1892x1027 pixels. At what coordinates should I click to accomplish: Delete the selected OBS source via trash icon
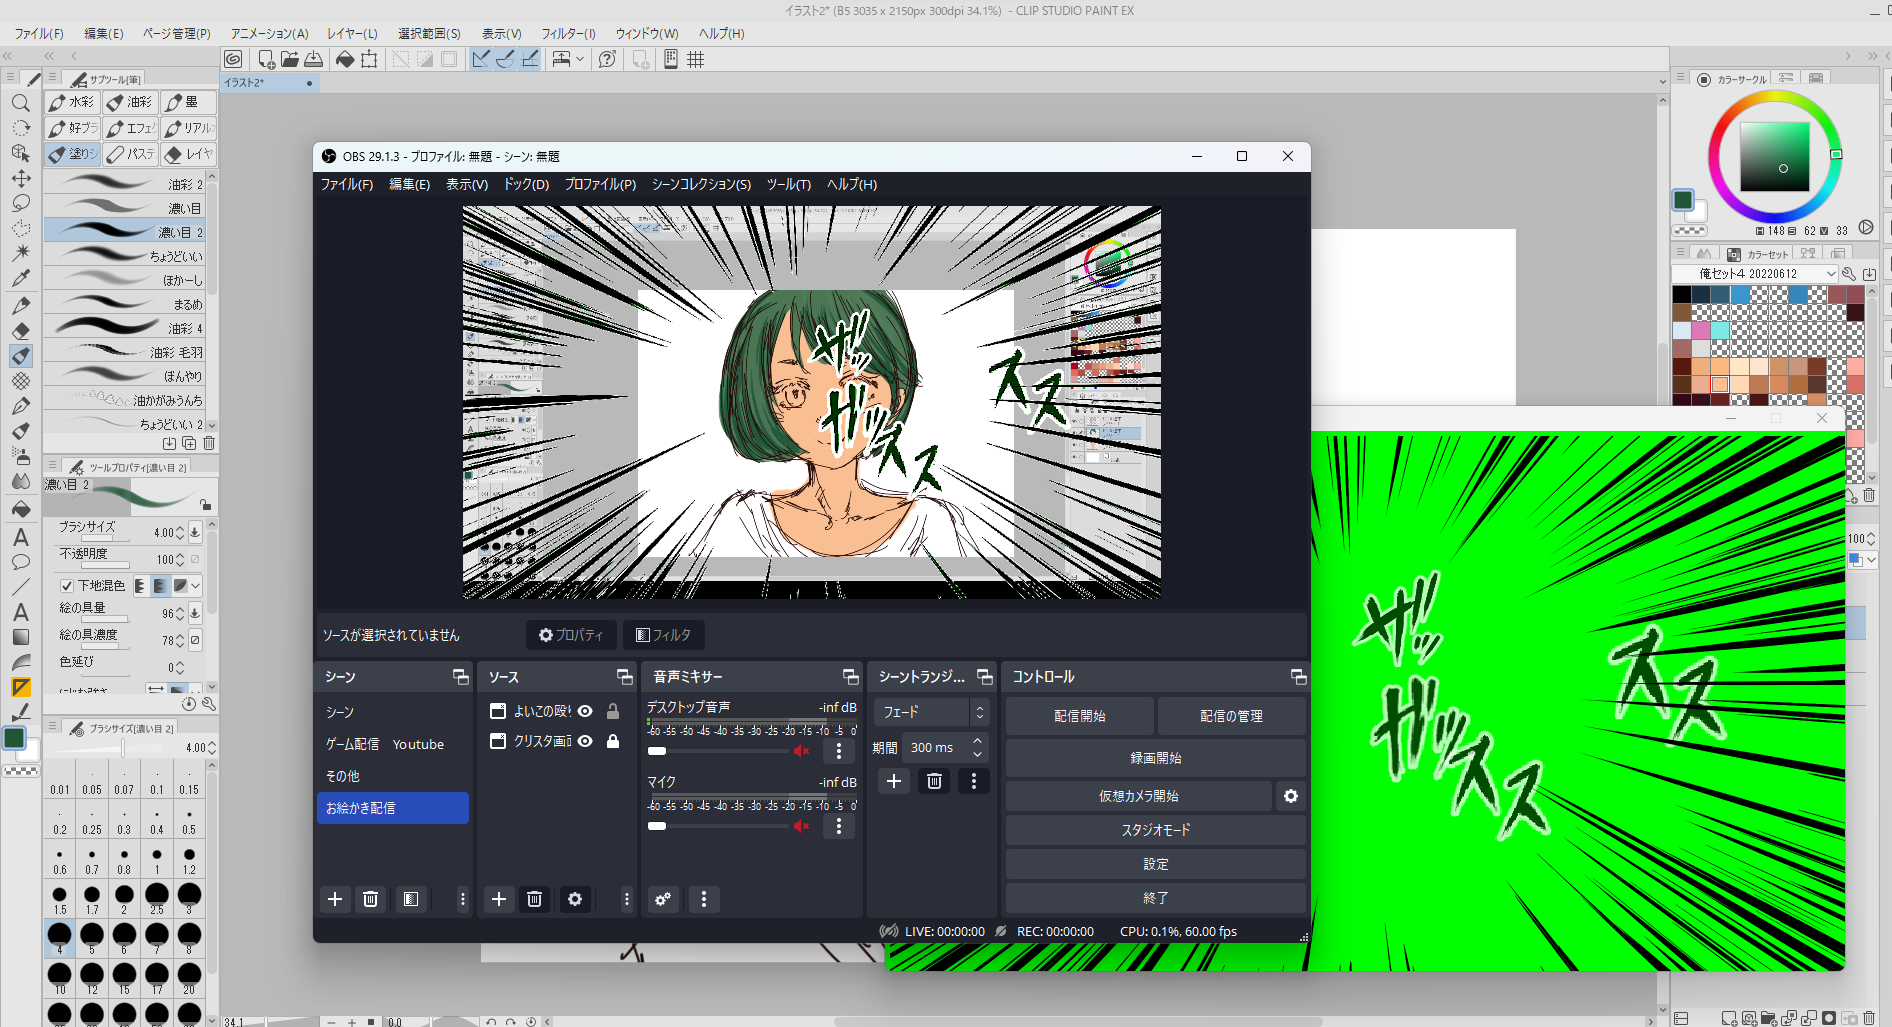(535, 899)
